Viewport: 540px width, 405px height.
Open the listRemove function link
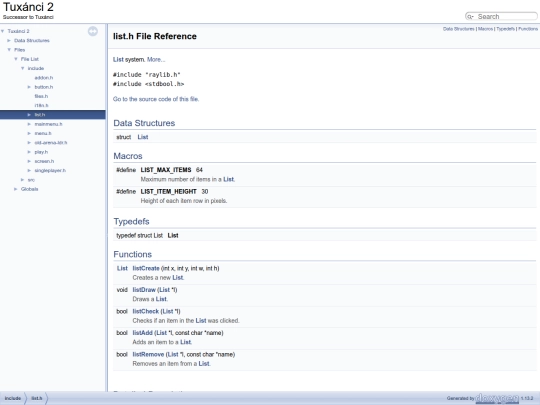point(148,354)
